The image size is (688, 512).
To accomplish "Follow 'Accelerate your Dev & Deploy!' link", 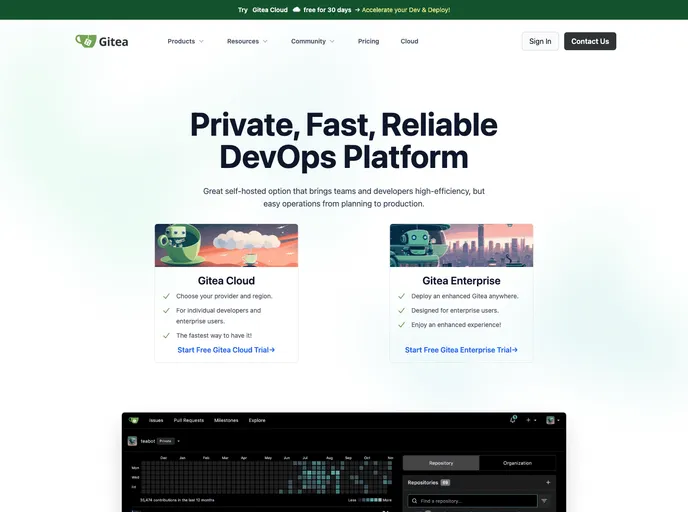I will 406,10.
